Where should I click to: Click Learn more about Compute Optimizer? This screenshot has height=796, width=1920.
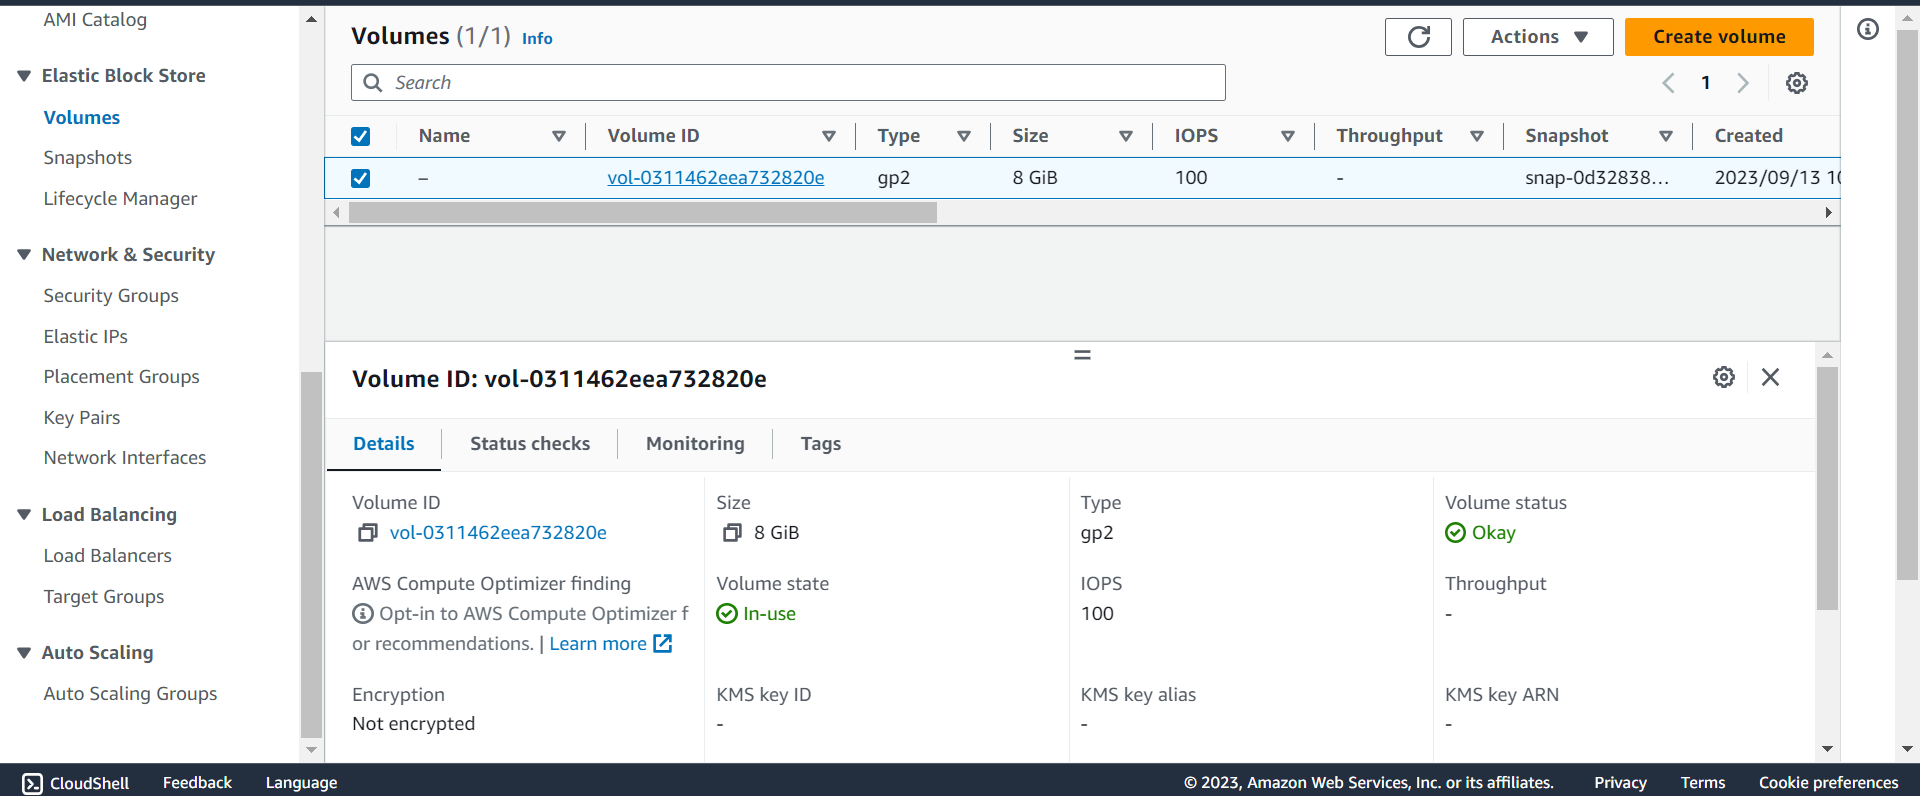click(598, 644)
